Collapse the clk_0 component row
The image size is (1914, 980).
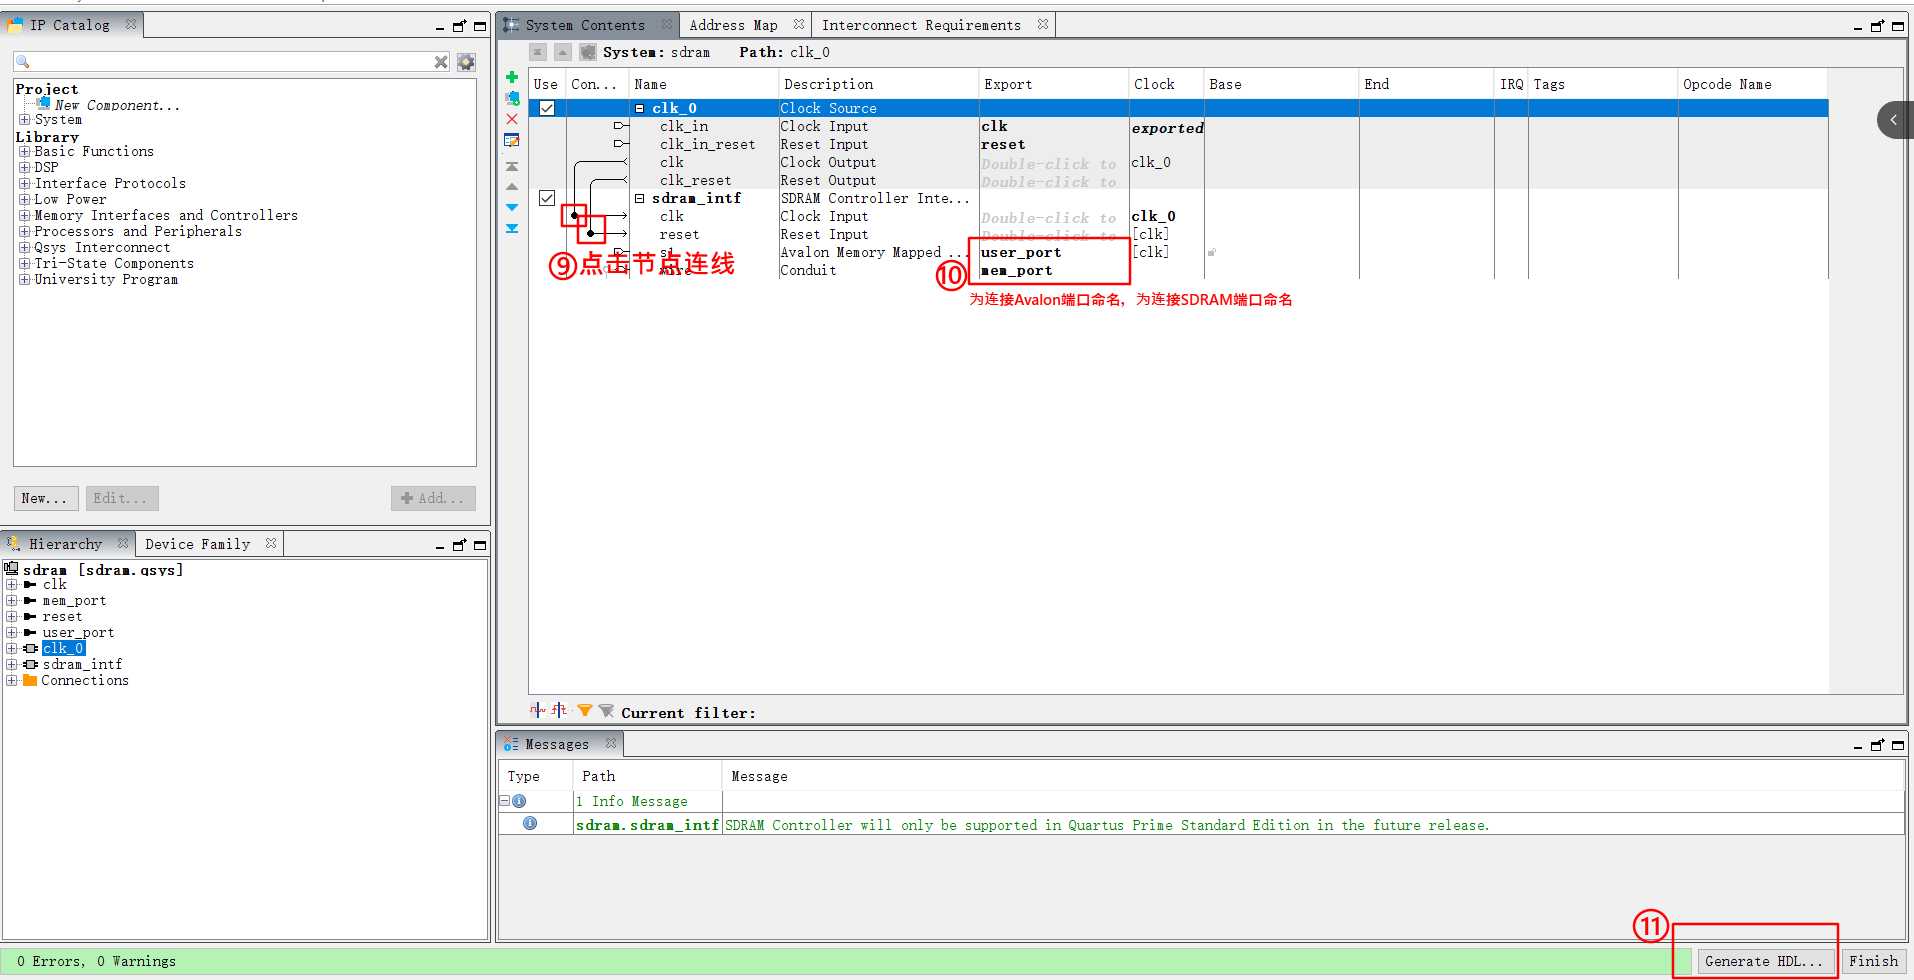click(640, 107)
